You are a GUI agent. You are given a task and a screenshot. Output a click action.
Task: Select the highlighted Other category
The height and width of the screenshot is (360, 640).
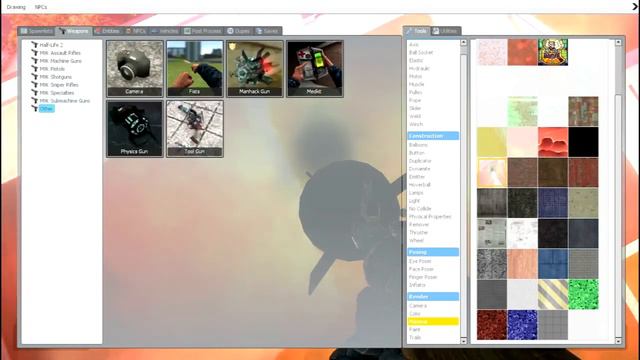point(46,109)
